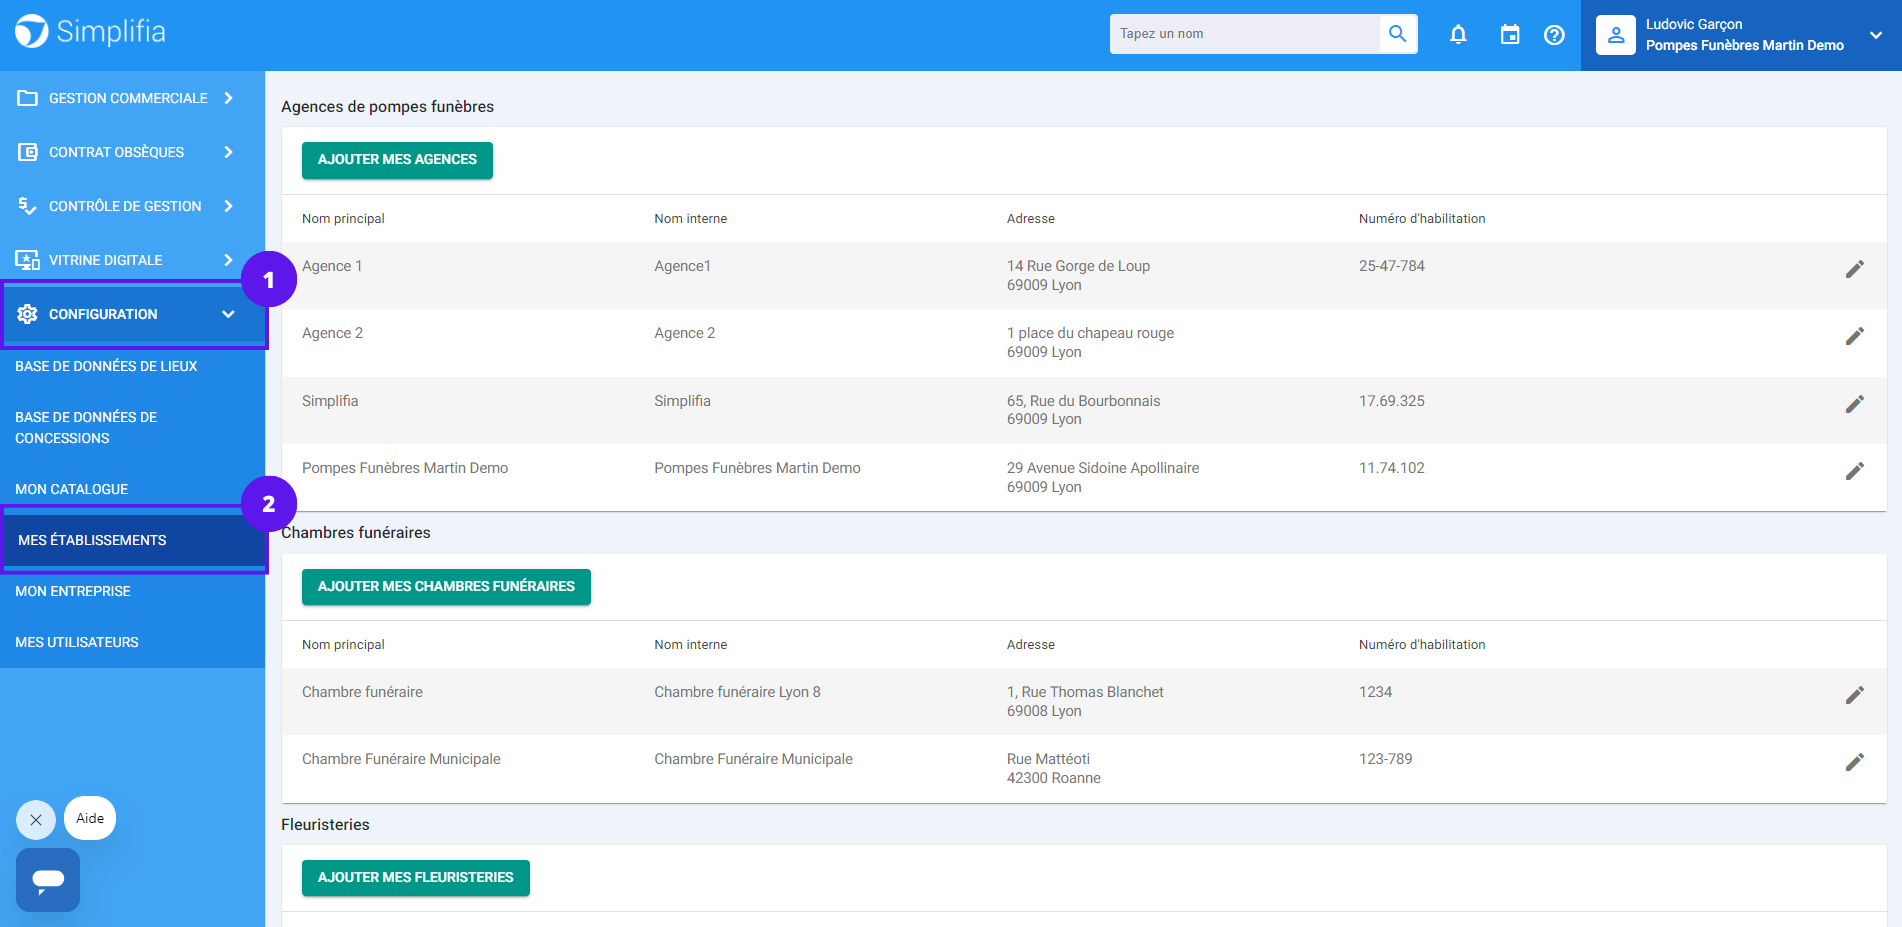1902x927 pixels.
Task: Click habilitation number 1234
Action: coord(1375,692)
